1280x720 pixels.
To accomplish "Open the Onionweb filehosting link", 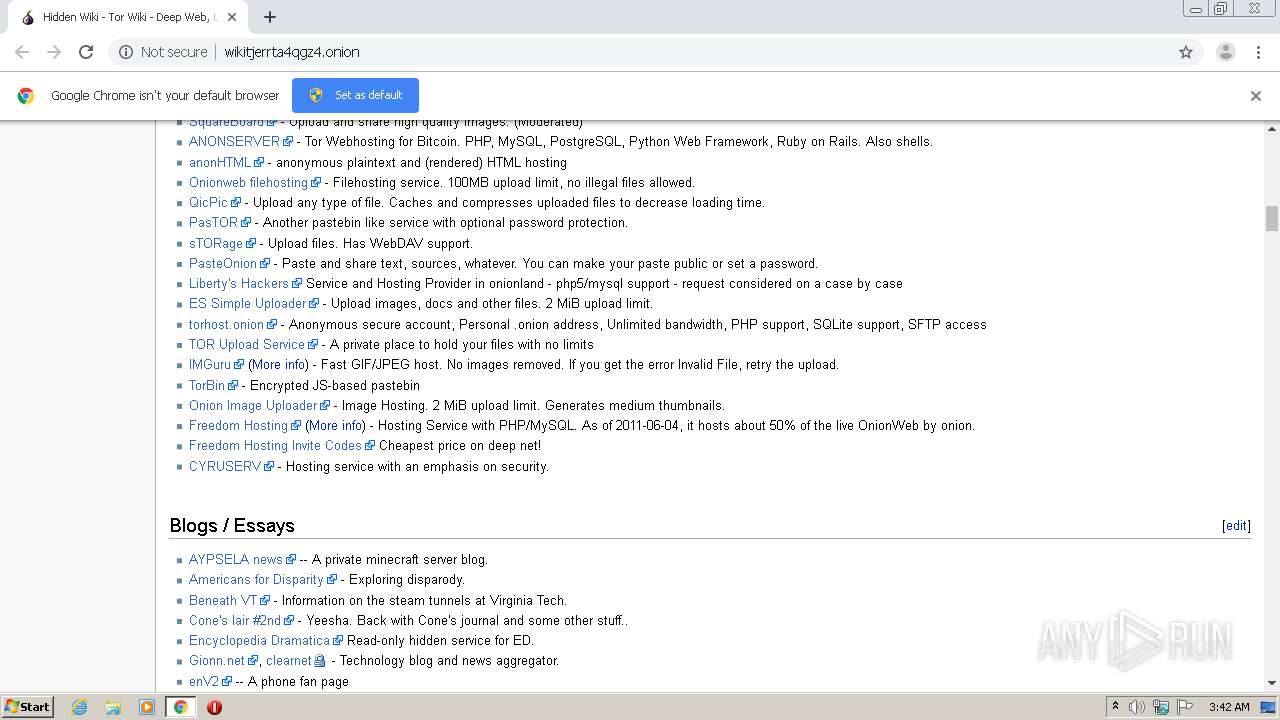I will [x=248, y=182].
